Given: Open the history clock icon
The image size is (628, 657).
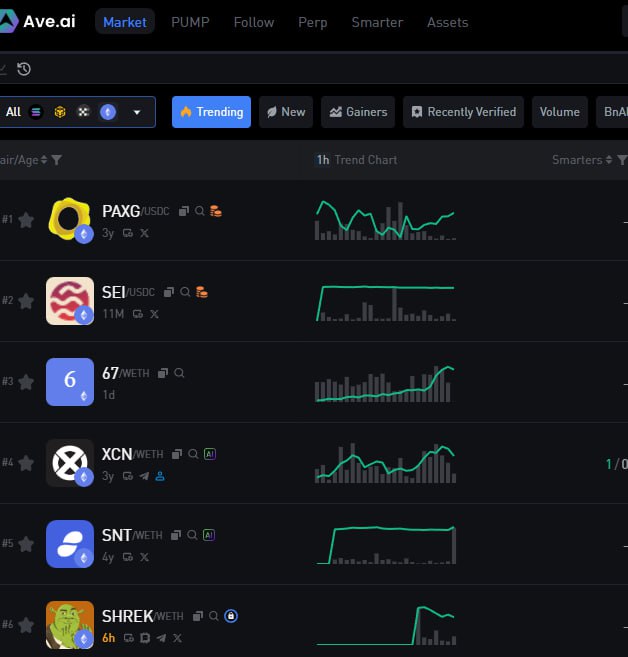Looking at the screenshot, I should [x=24, y=69].
